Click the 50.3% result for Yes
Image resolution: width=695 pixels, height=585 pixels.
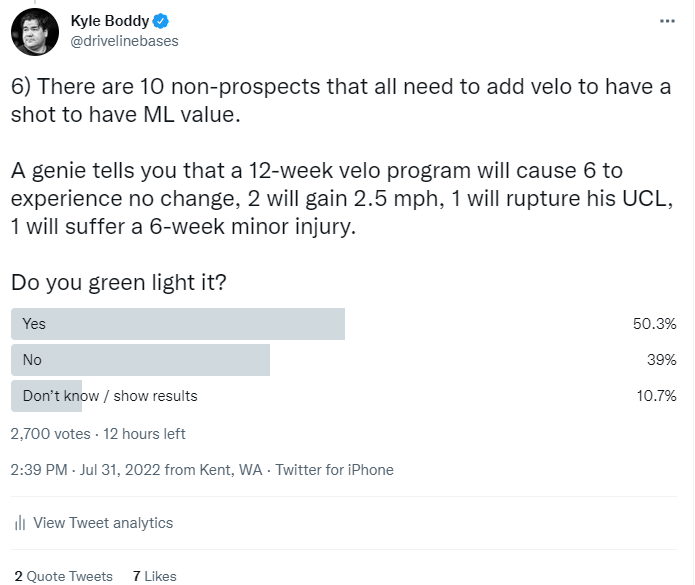654,324
